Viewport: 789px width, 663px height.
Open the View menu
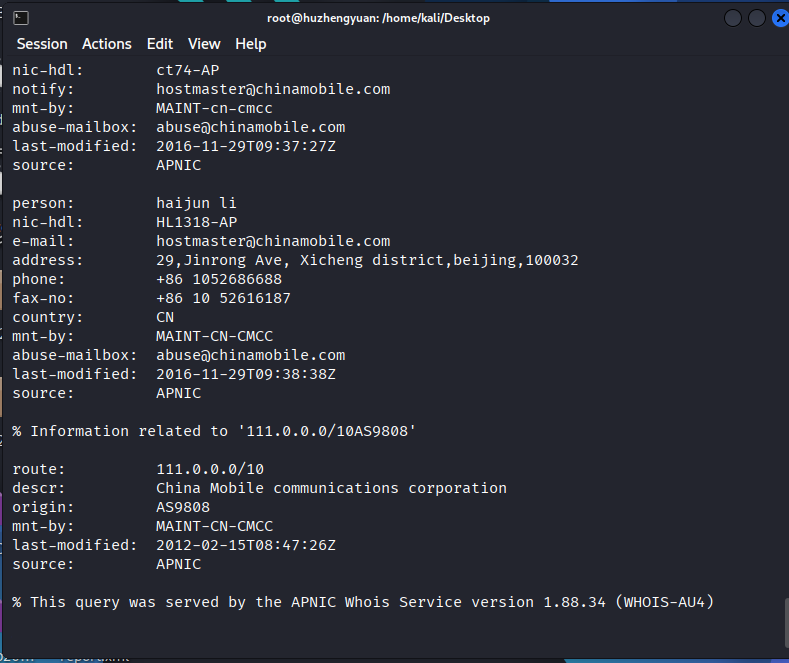(204, 44)
